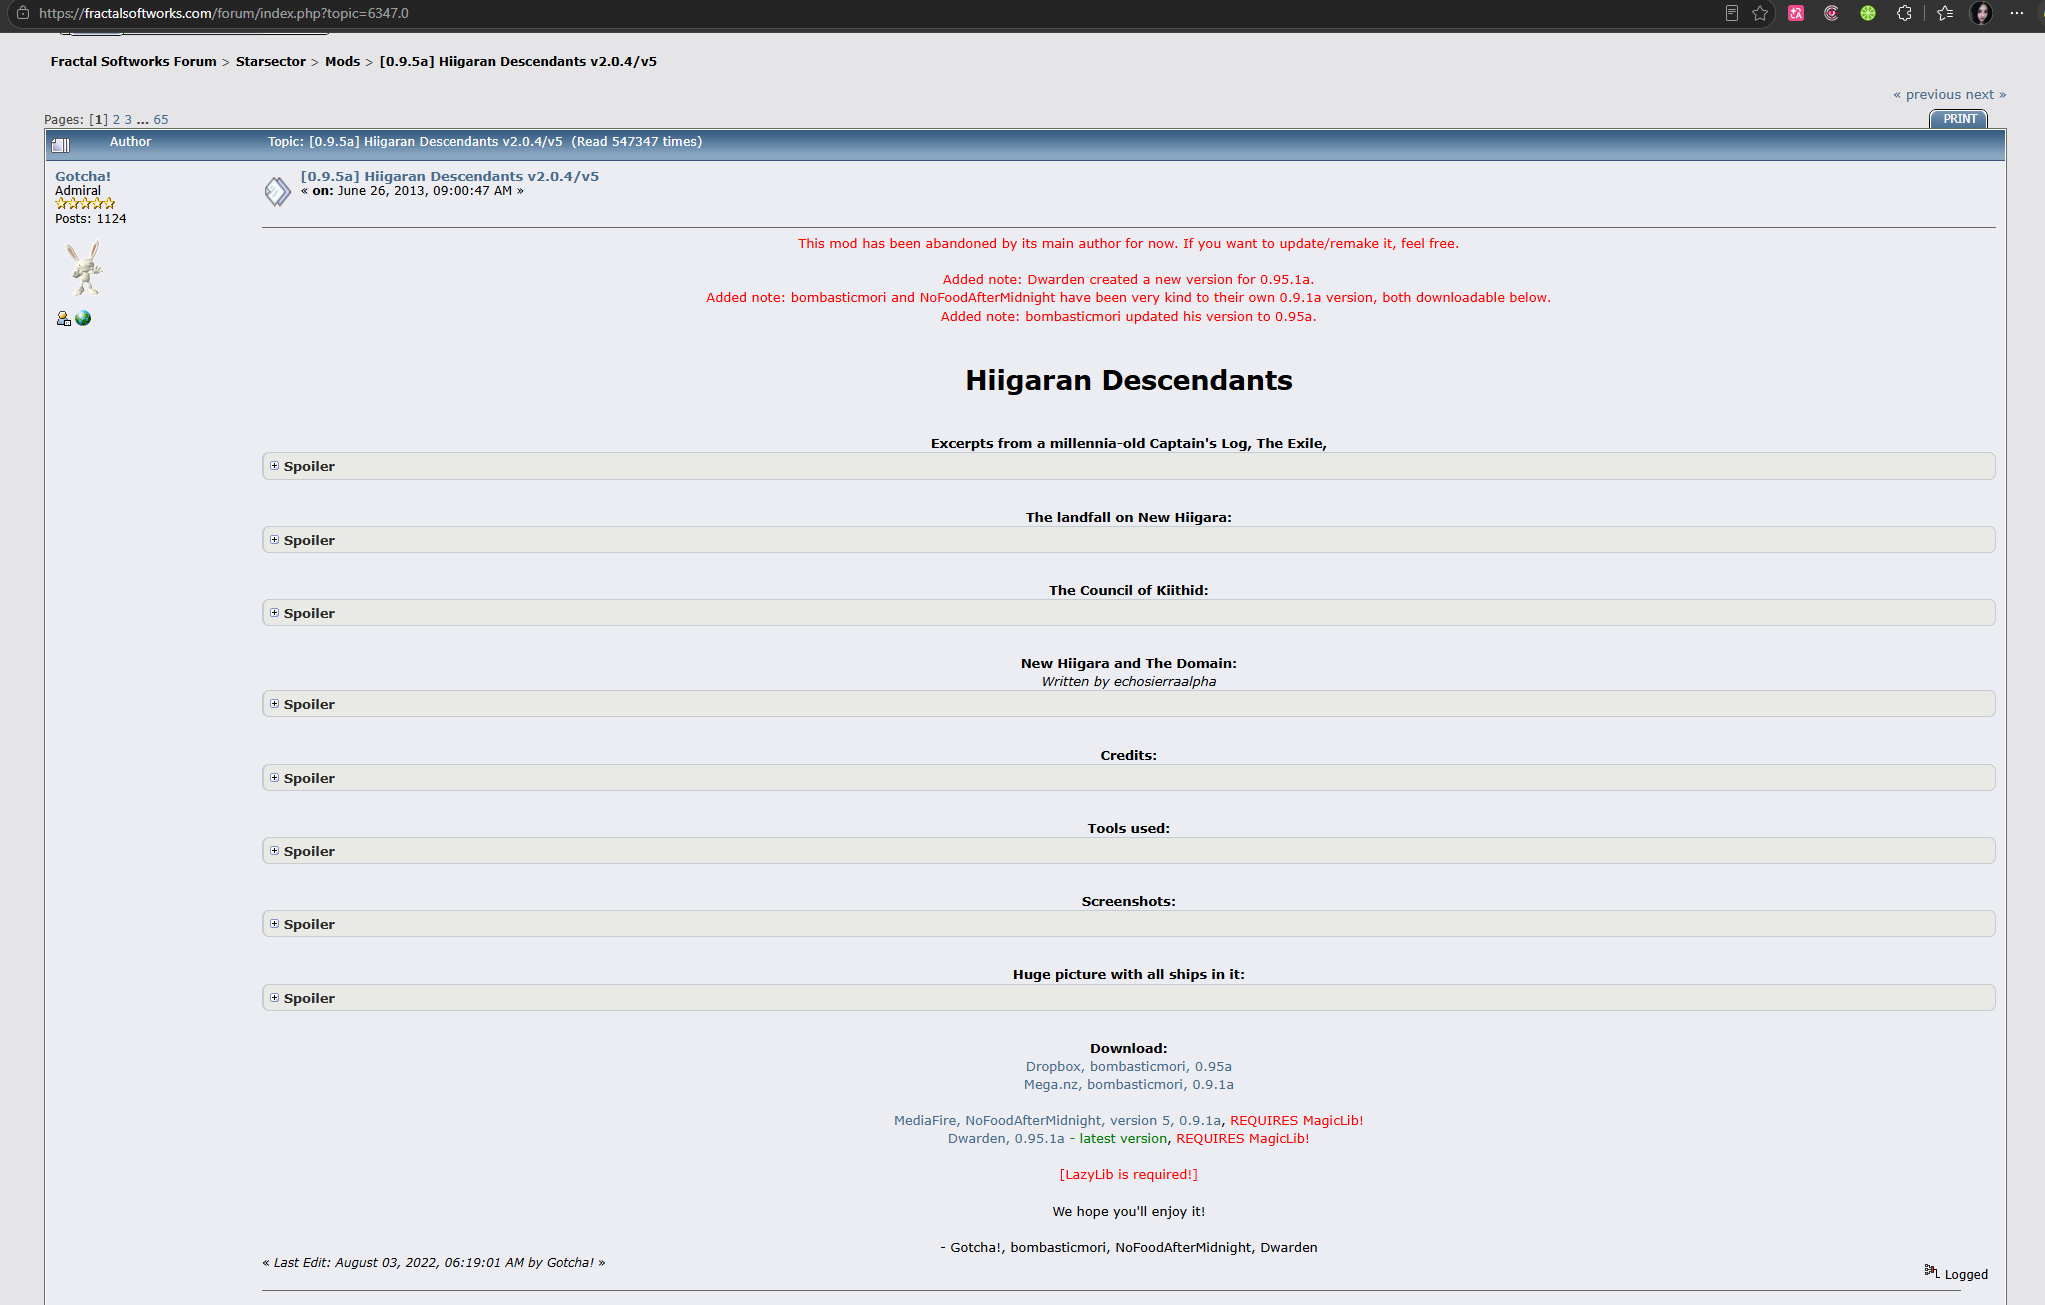Click the lime green extension icon

tap(1868, 13)
